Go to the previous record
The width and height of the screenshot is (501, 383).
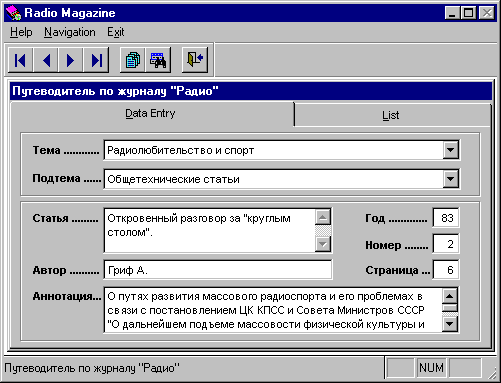pos(46,60)
